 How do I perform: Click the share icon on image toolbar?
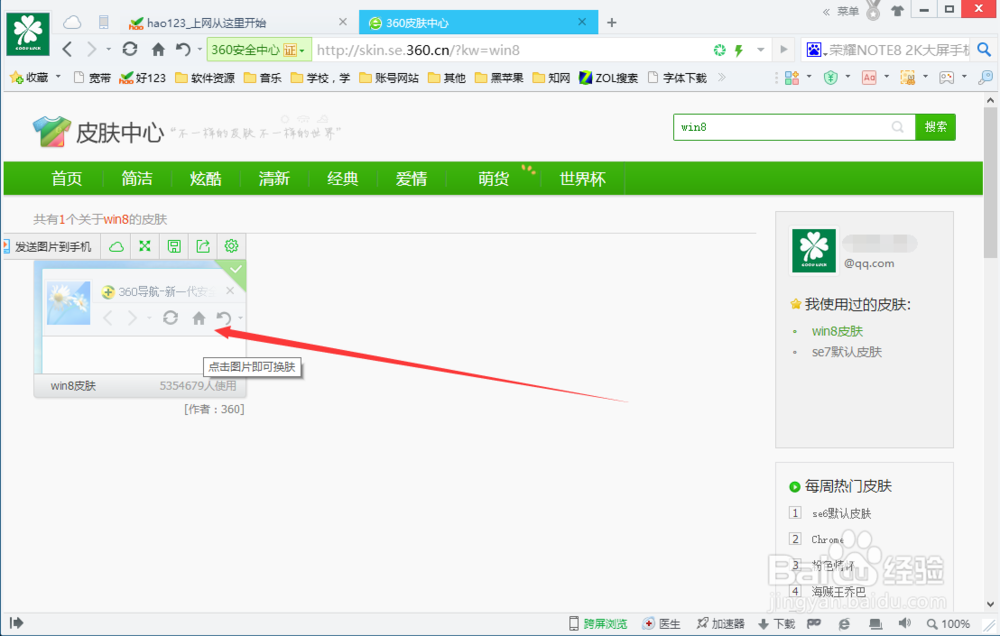tap(203, 246)
